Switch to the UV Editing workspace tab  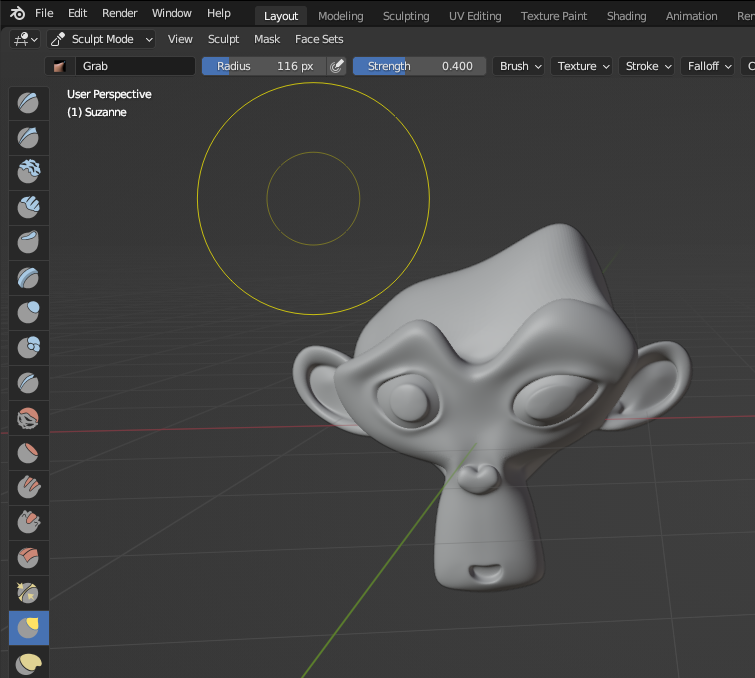[x=475, y=16]
